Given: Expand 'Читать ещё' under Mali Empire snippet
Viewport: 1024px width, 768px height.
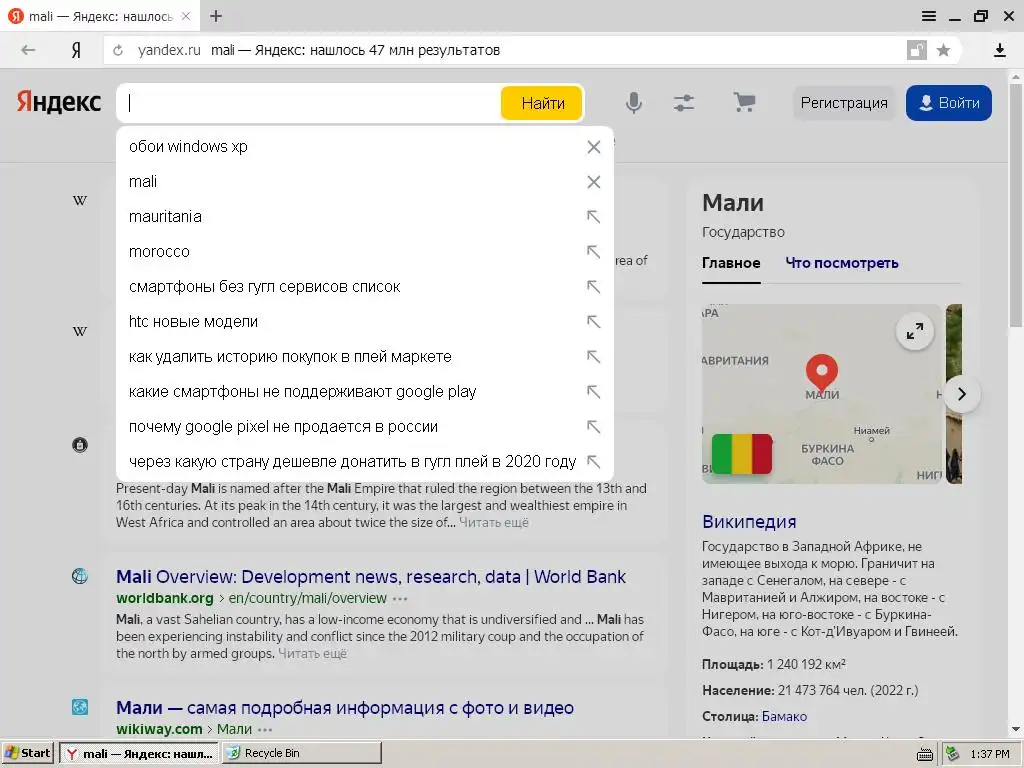Looking at the screenshot, I should [494, 522].
